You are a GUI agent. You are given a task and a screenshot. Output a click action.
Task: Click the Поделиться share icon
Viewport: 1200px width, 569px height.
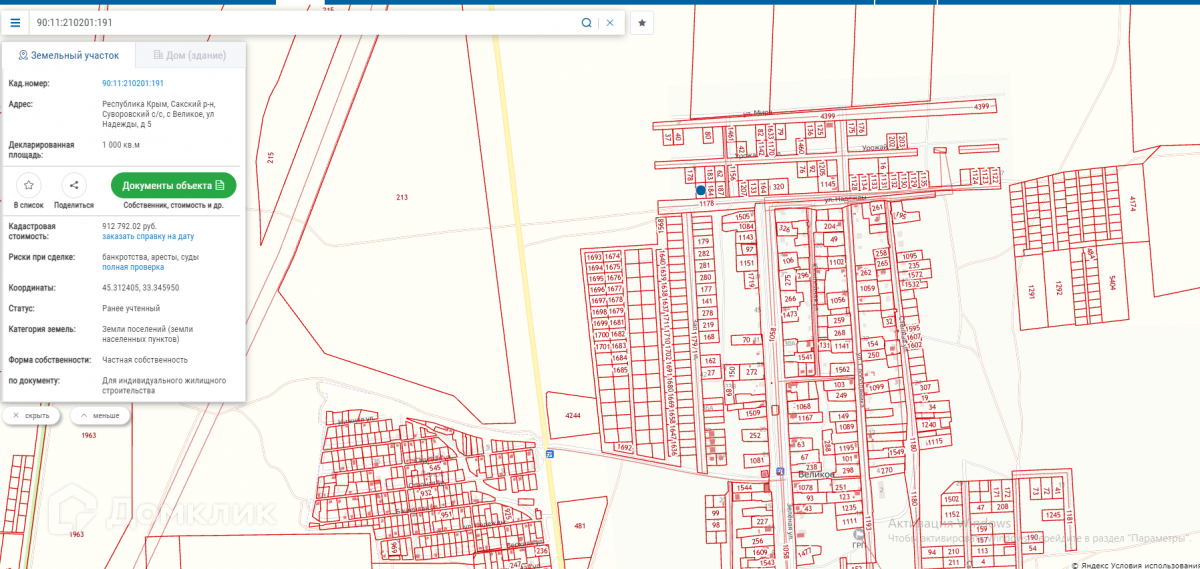click(74, 185)
